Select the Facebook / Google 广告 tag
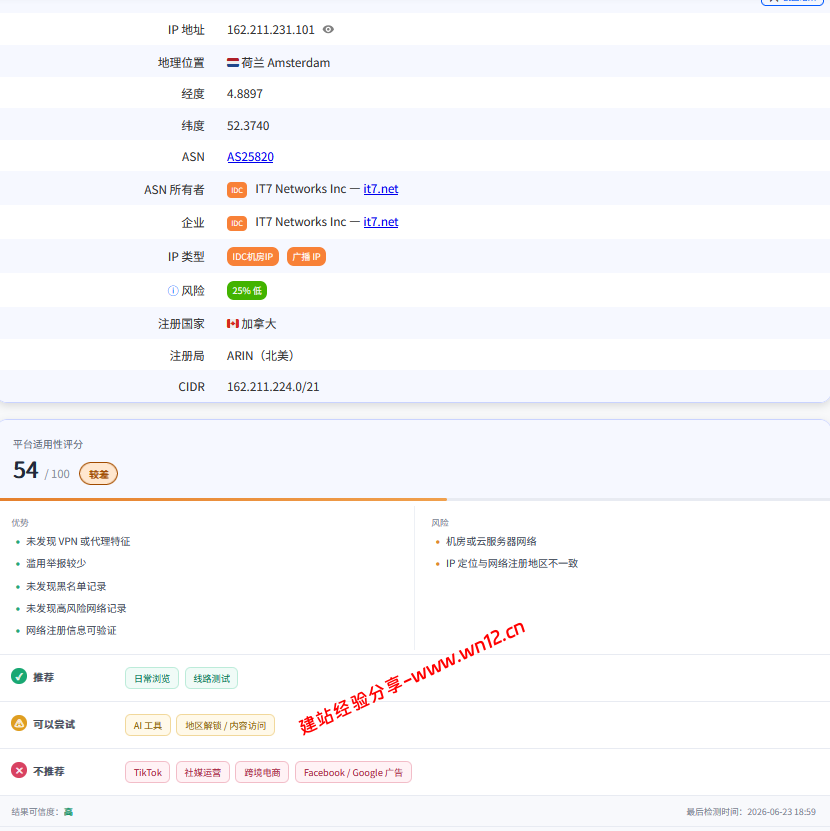Viewport: 830px width, 831px height. (x=354, y=772)
